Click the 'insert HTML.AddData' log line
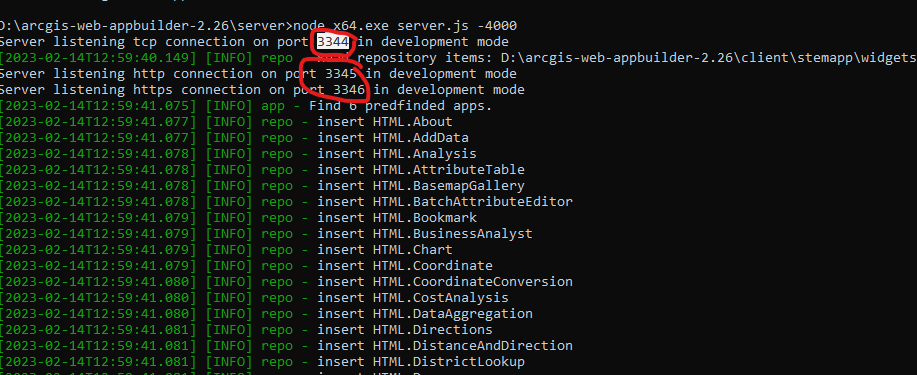 (x=393, y=138)
